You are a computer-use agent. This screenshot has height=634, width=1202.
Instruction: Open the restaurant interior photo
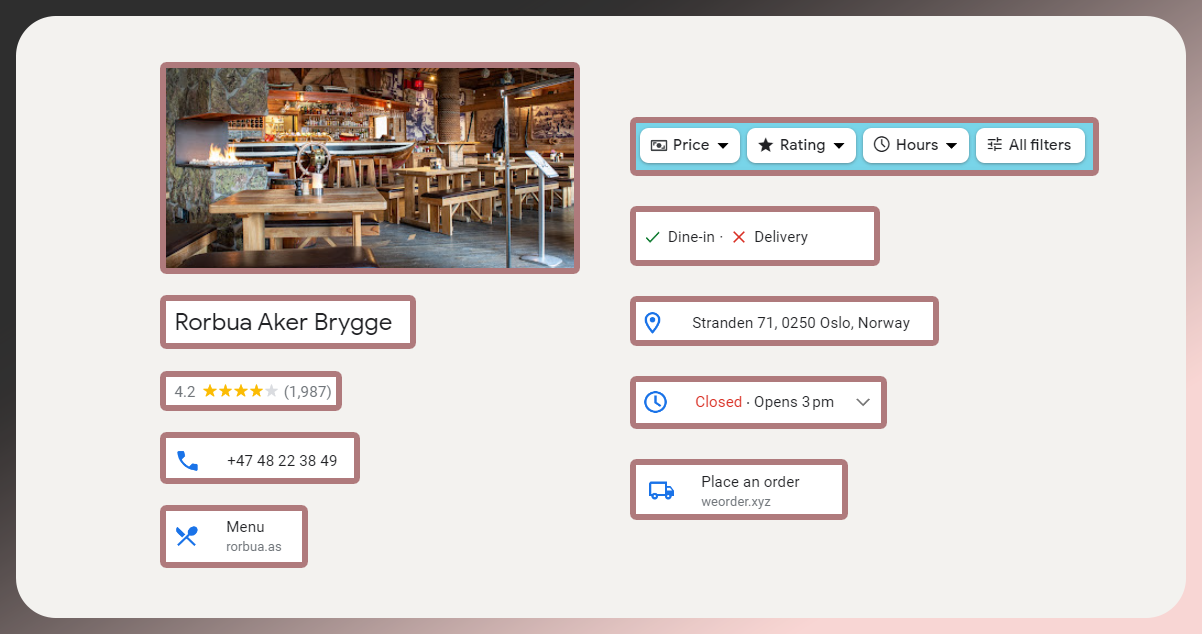pos(370,168)
